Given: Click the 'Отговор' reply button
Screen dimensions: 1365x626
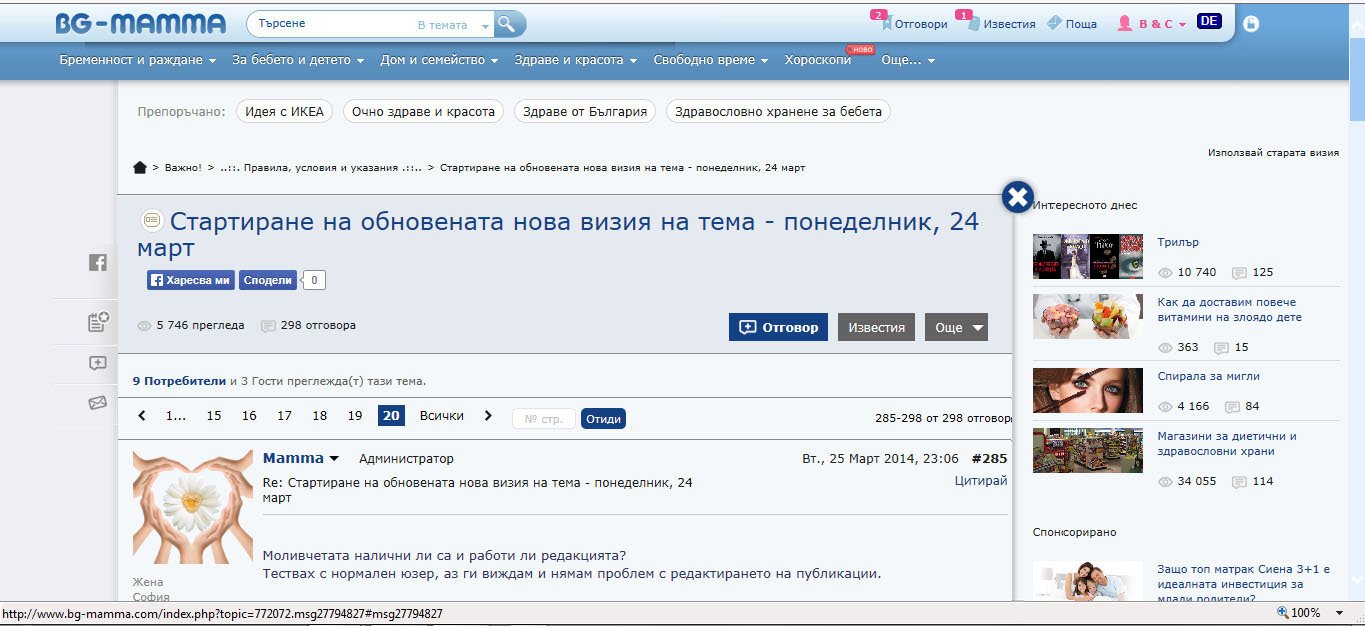Looking at the screenshot, I should pyautogui.click(x=778, y=327).
